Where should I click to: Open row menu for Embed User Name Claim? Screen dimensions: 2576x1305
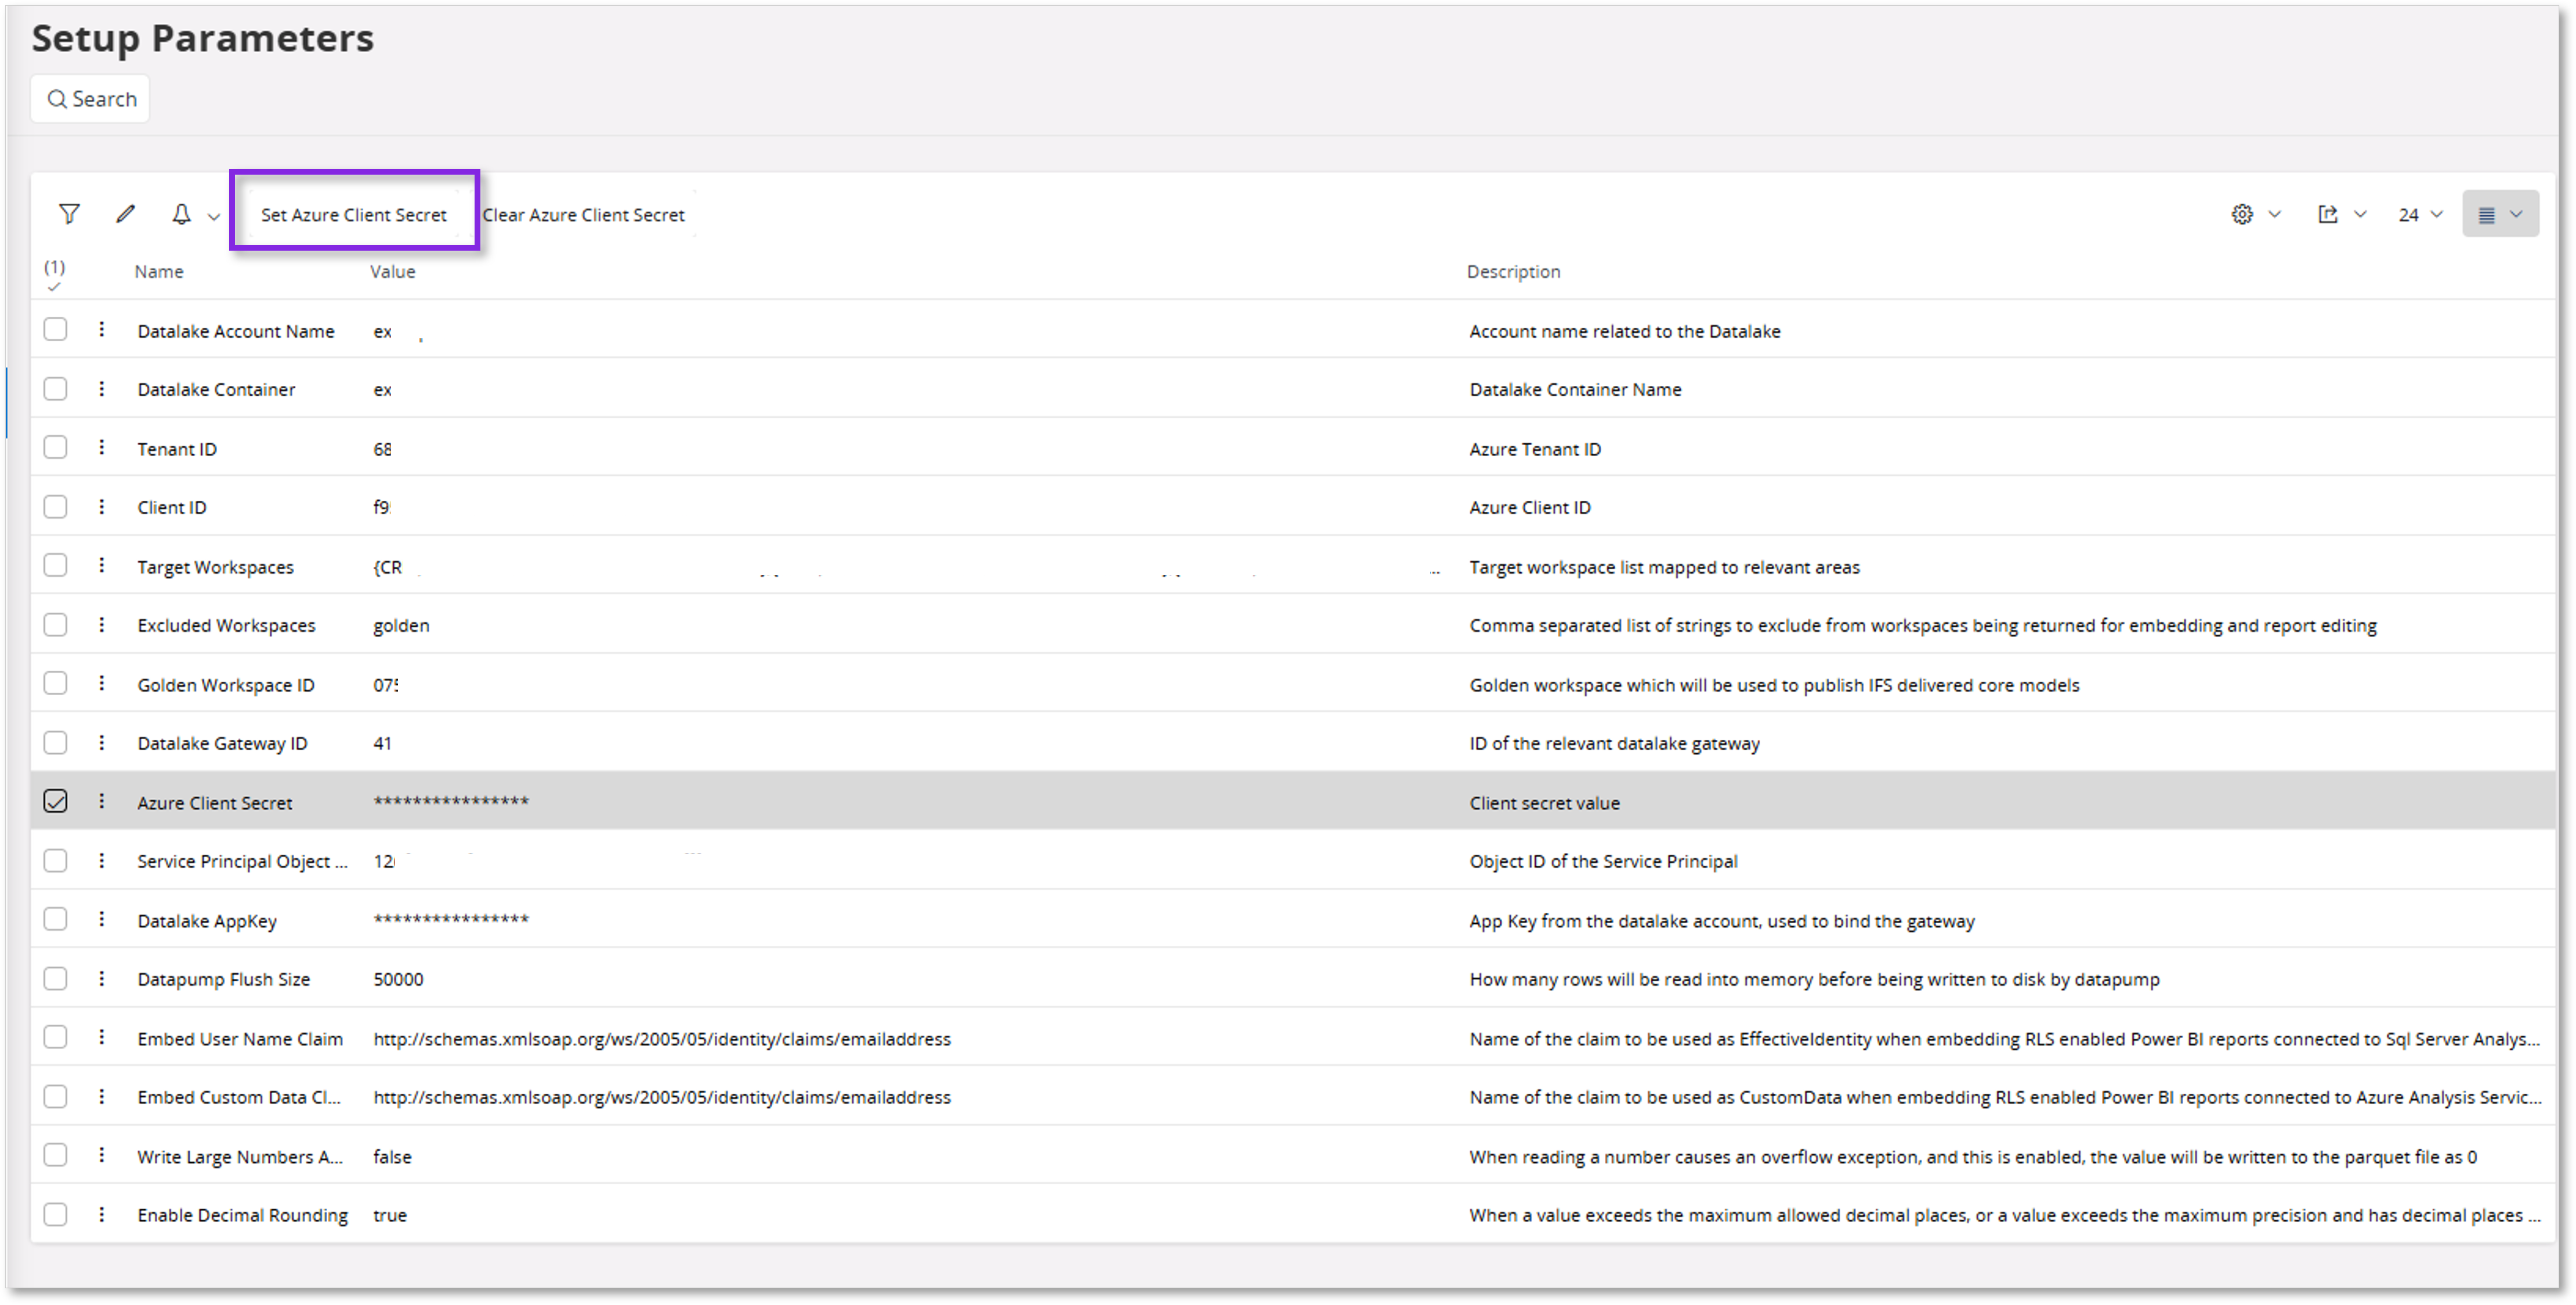[x=101, y=1037]
